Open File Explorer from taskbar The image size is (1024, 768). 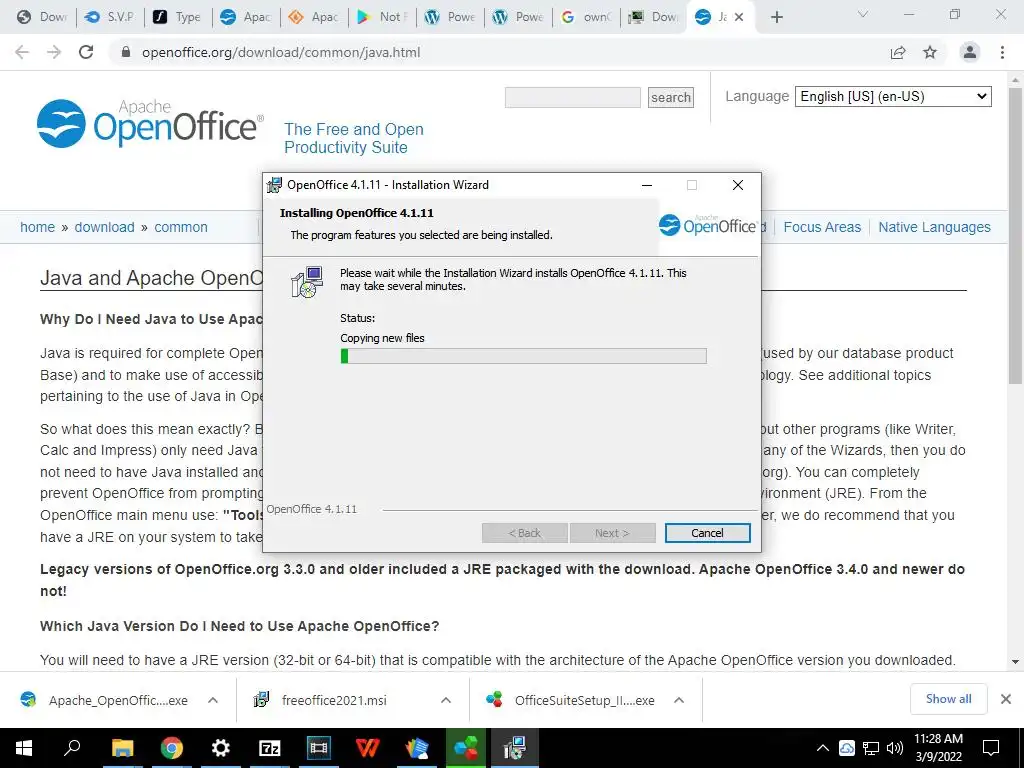point(122,748)
